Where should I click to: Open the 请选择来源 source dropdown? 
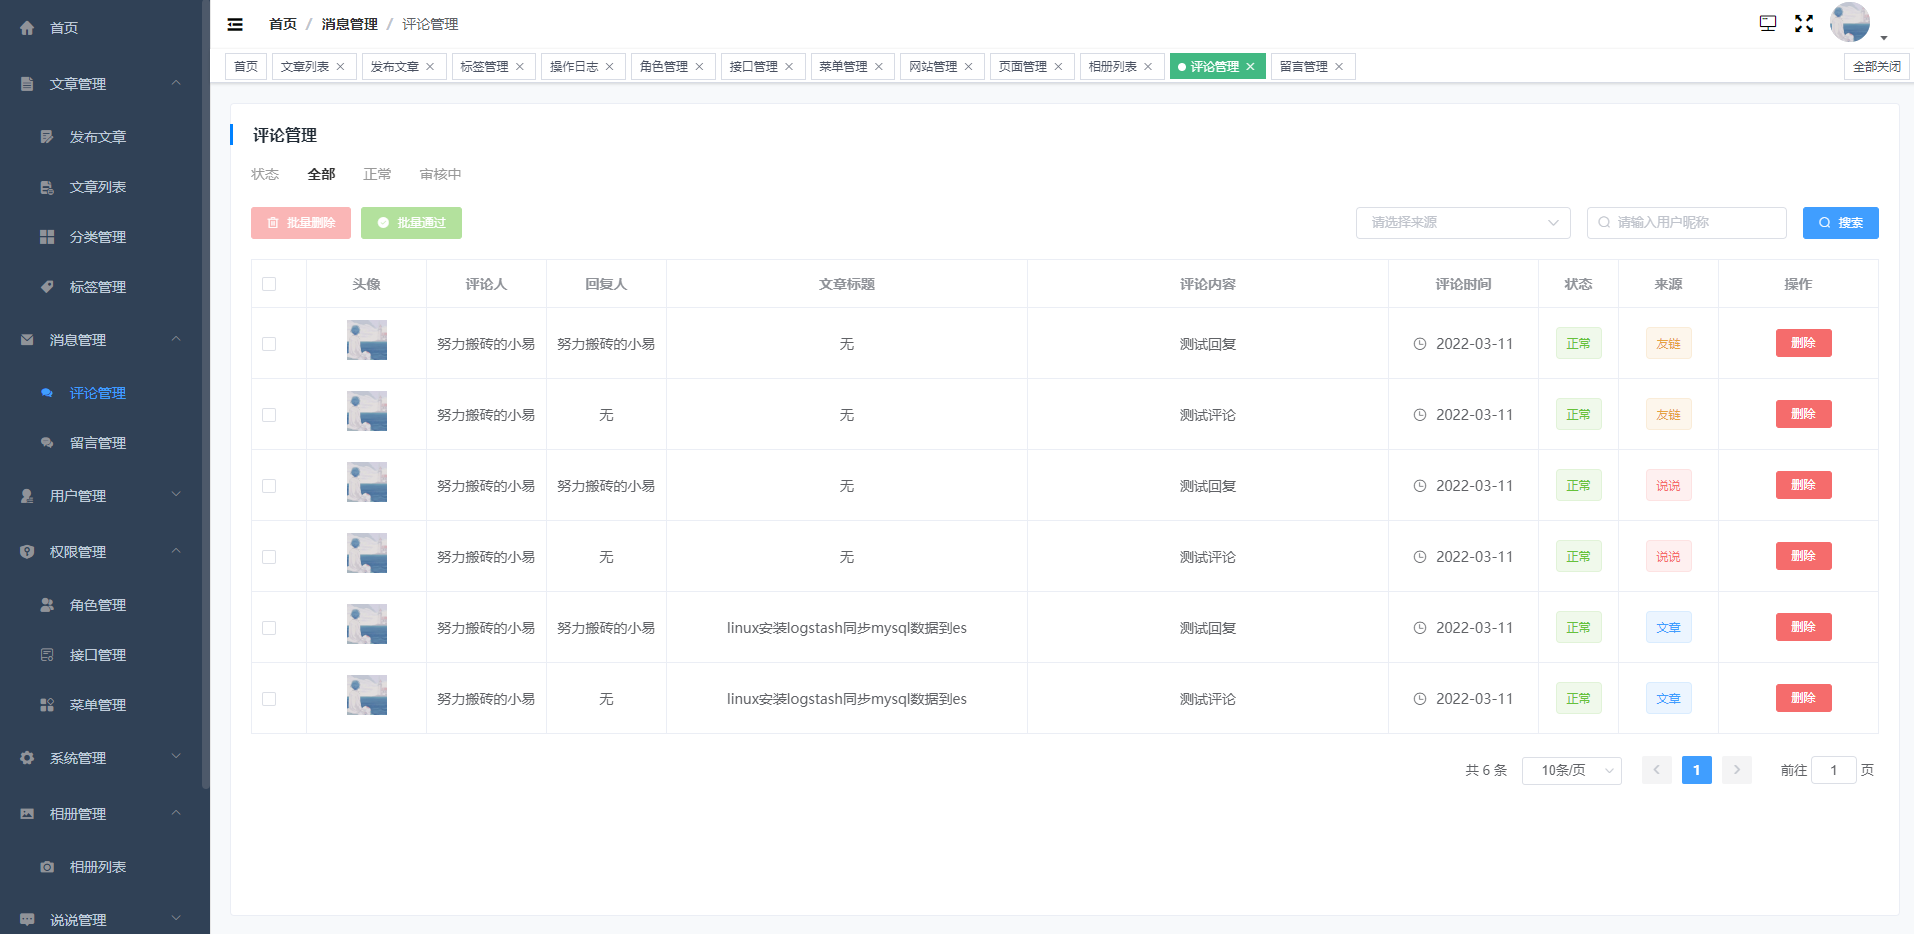[1462, 223]
